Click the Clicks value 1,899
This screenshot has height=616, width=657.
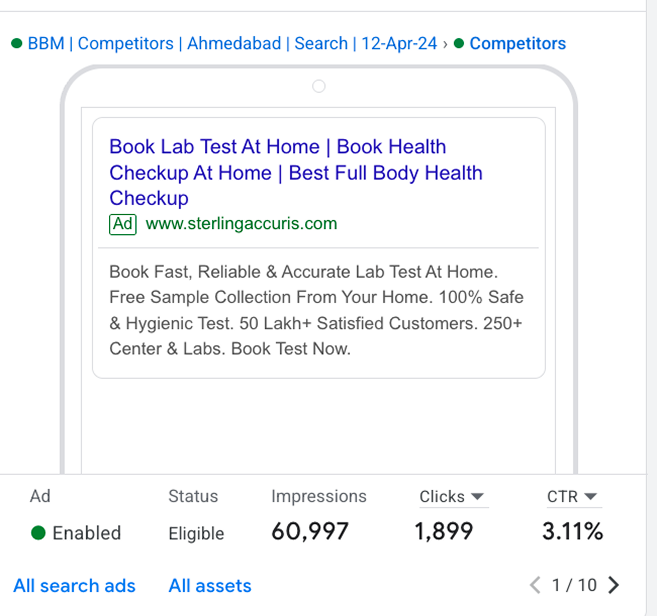pos(444,531)
